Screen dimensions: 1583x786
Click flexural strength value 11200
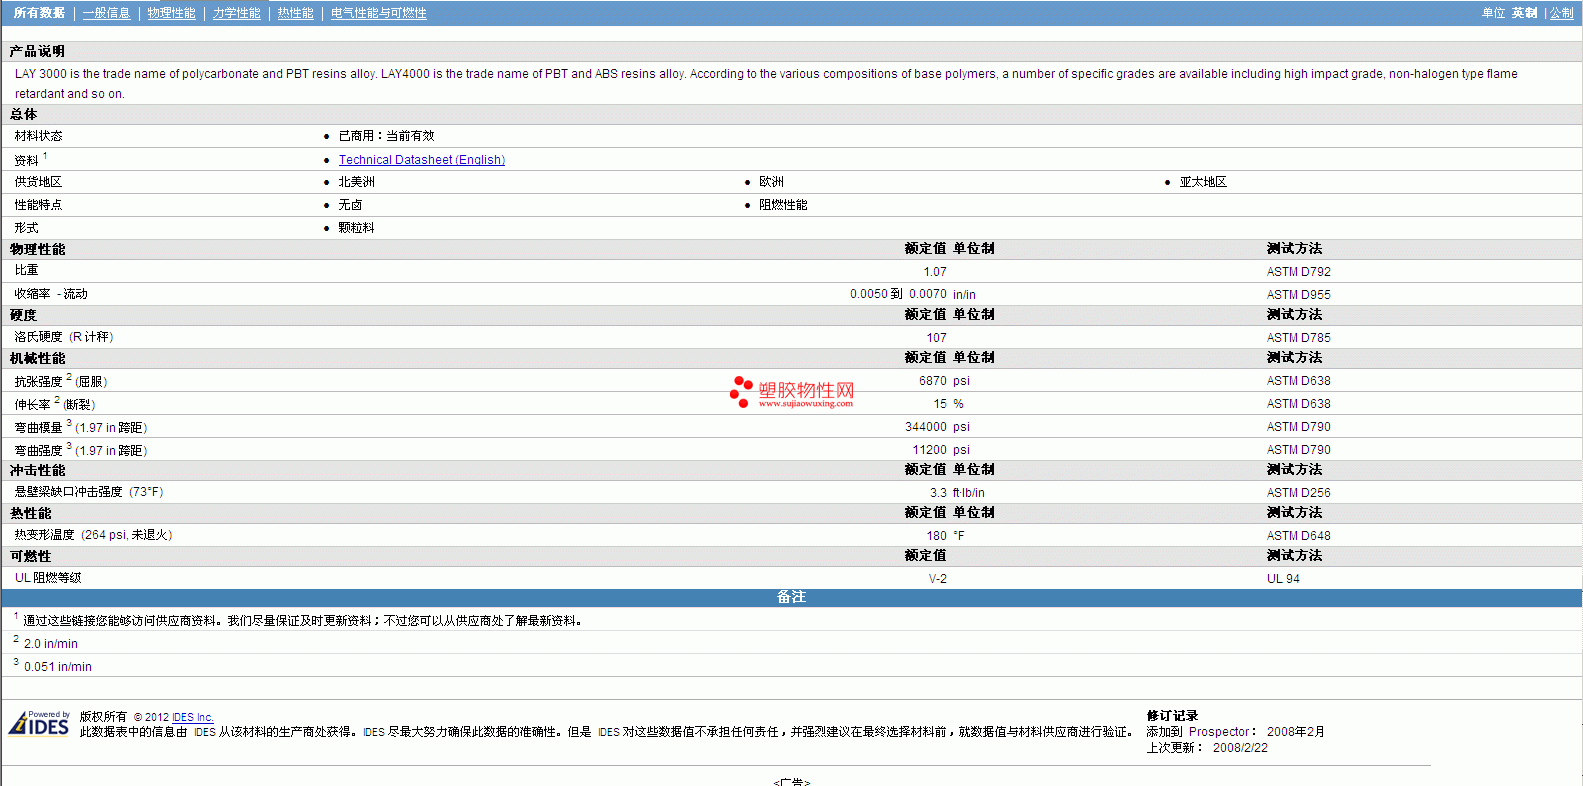click(930, 450)
